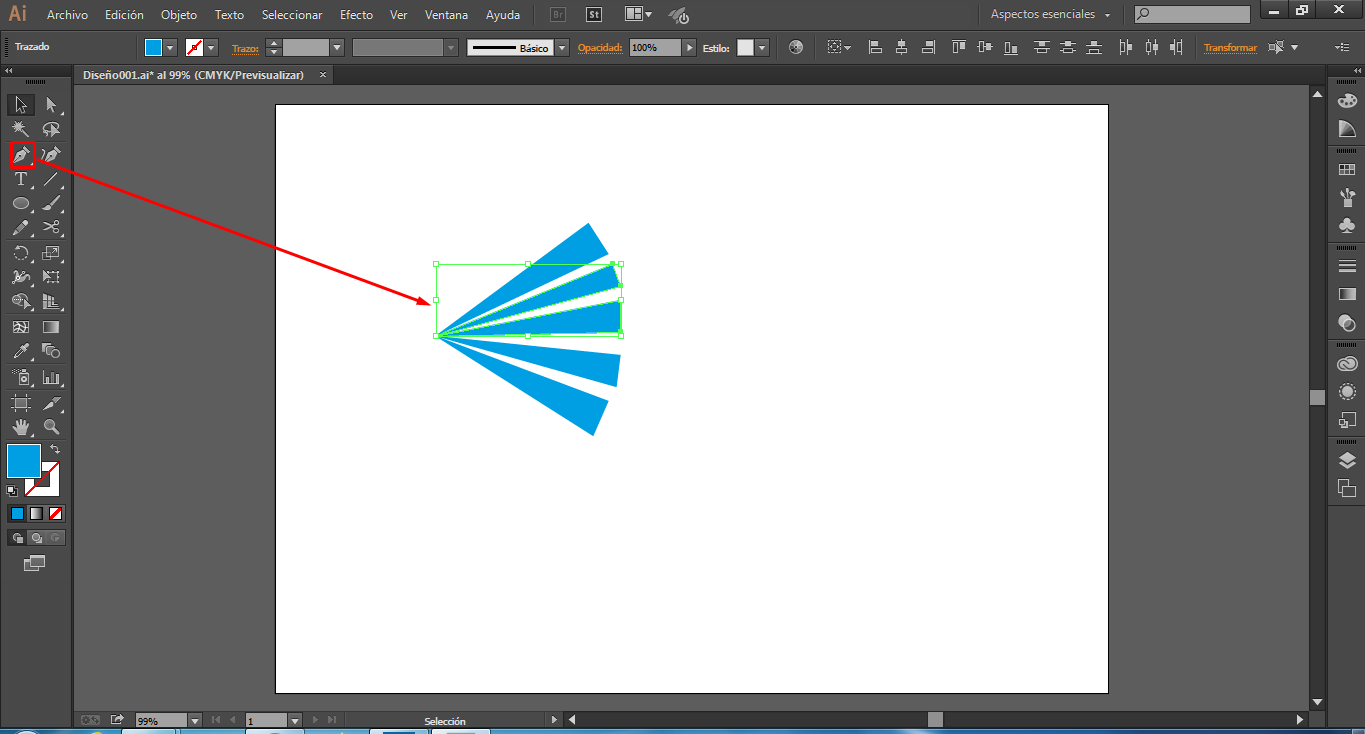Click the Opacidad label link
Viewport: 1365px width, 734px height.
(600, 48)
